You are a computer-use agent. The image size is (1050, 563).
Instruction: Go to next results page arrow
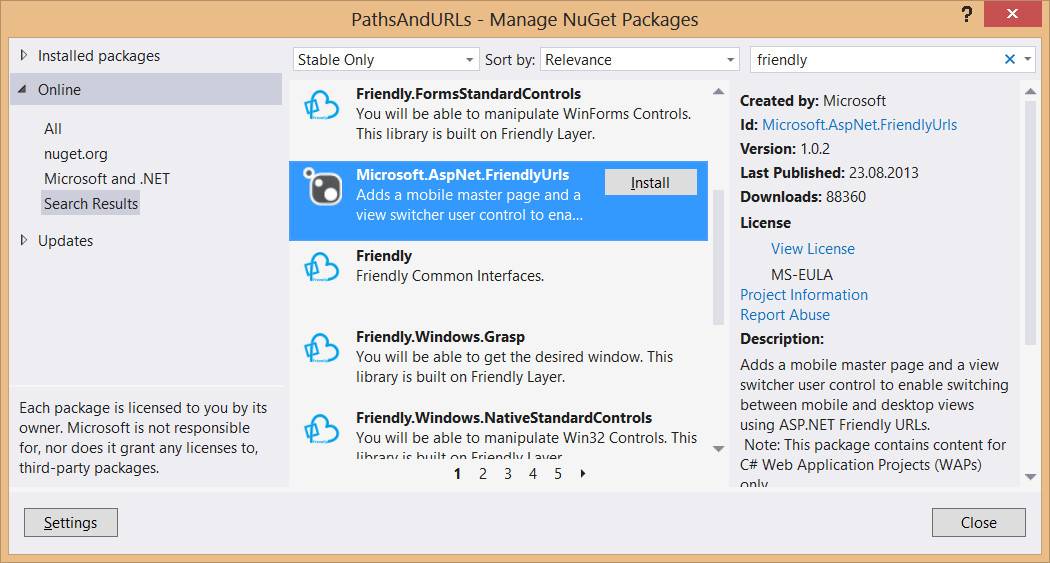tap(583, 473)
